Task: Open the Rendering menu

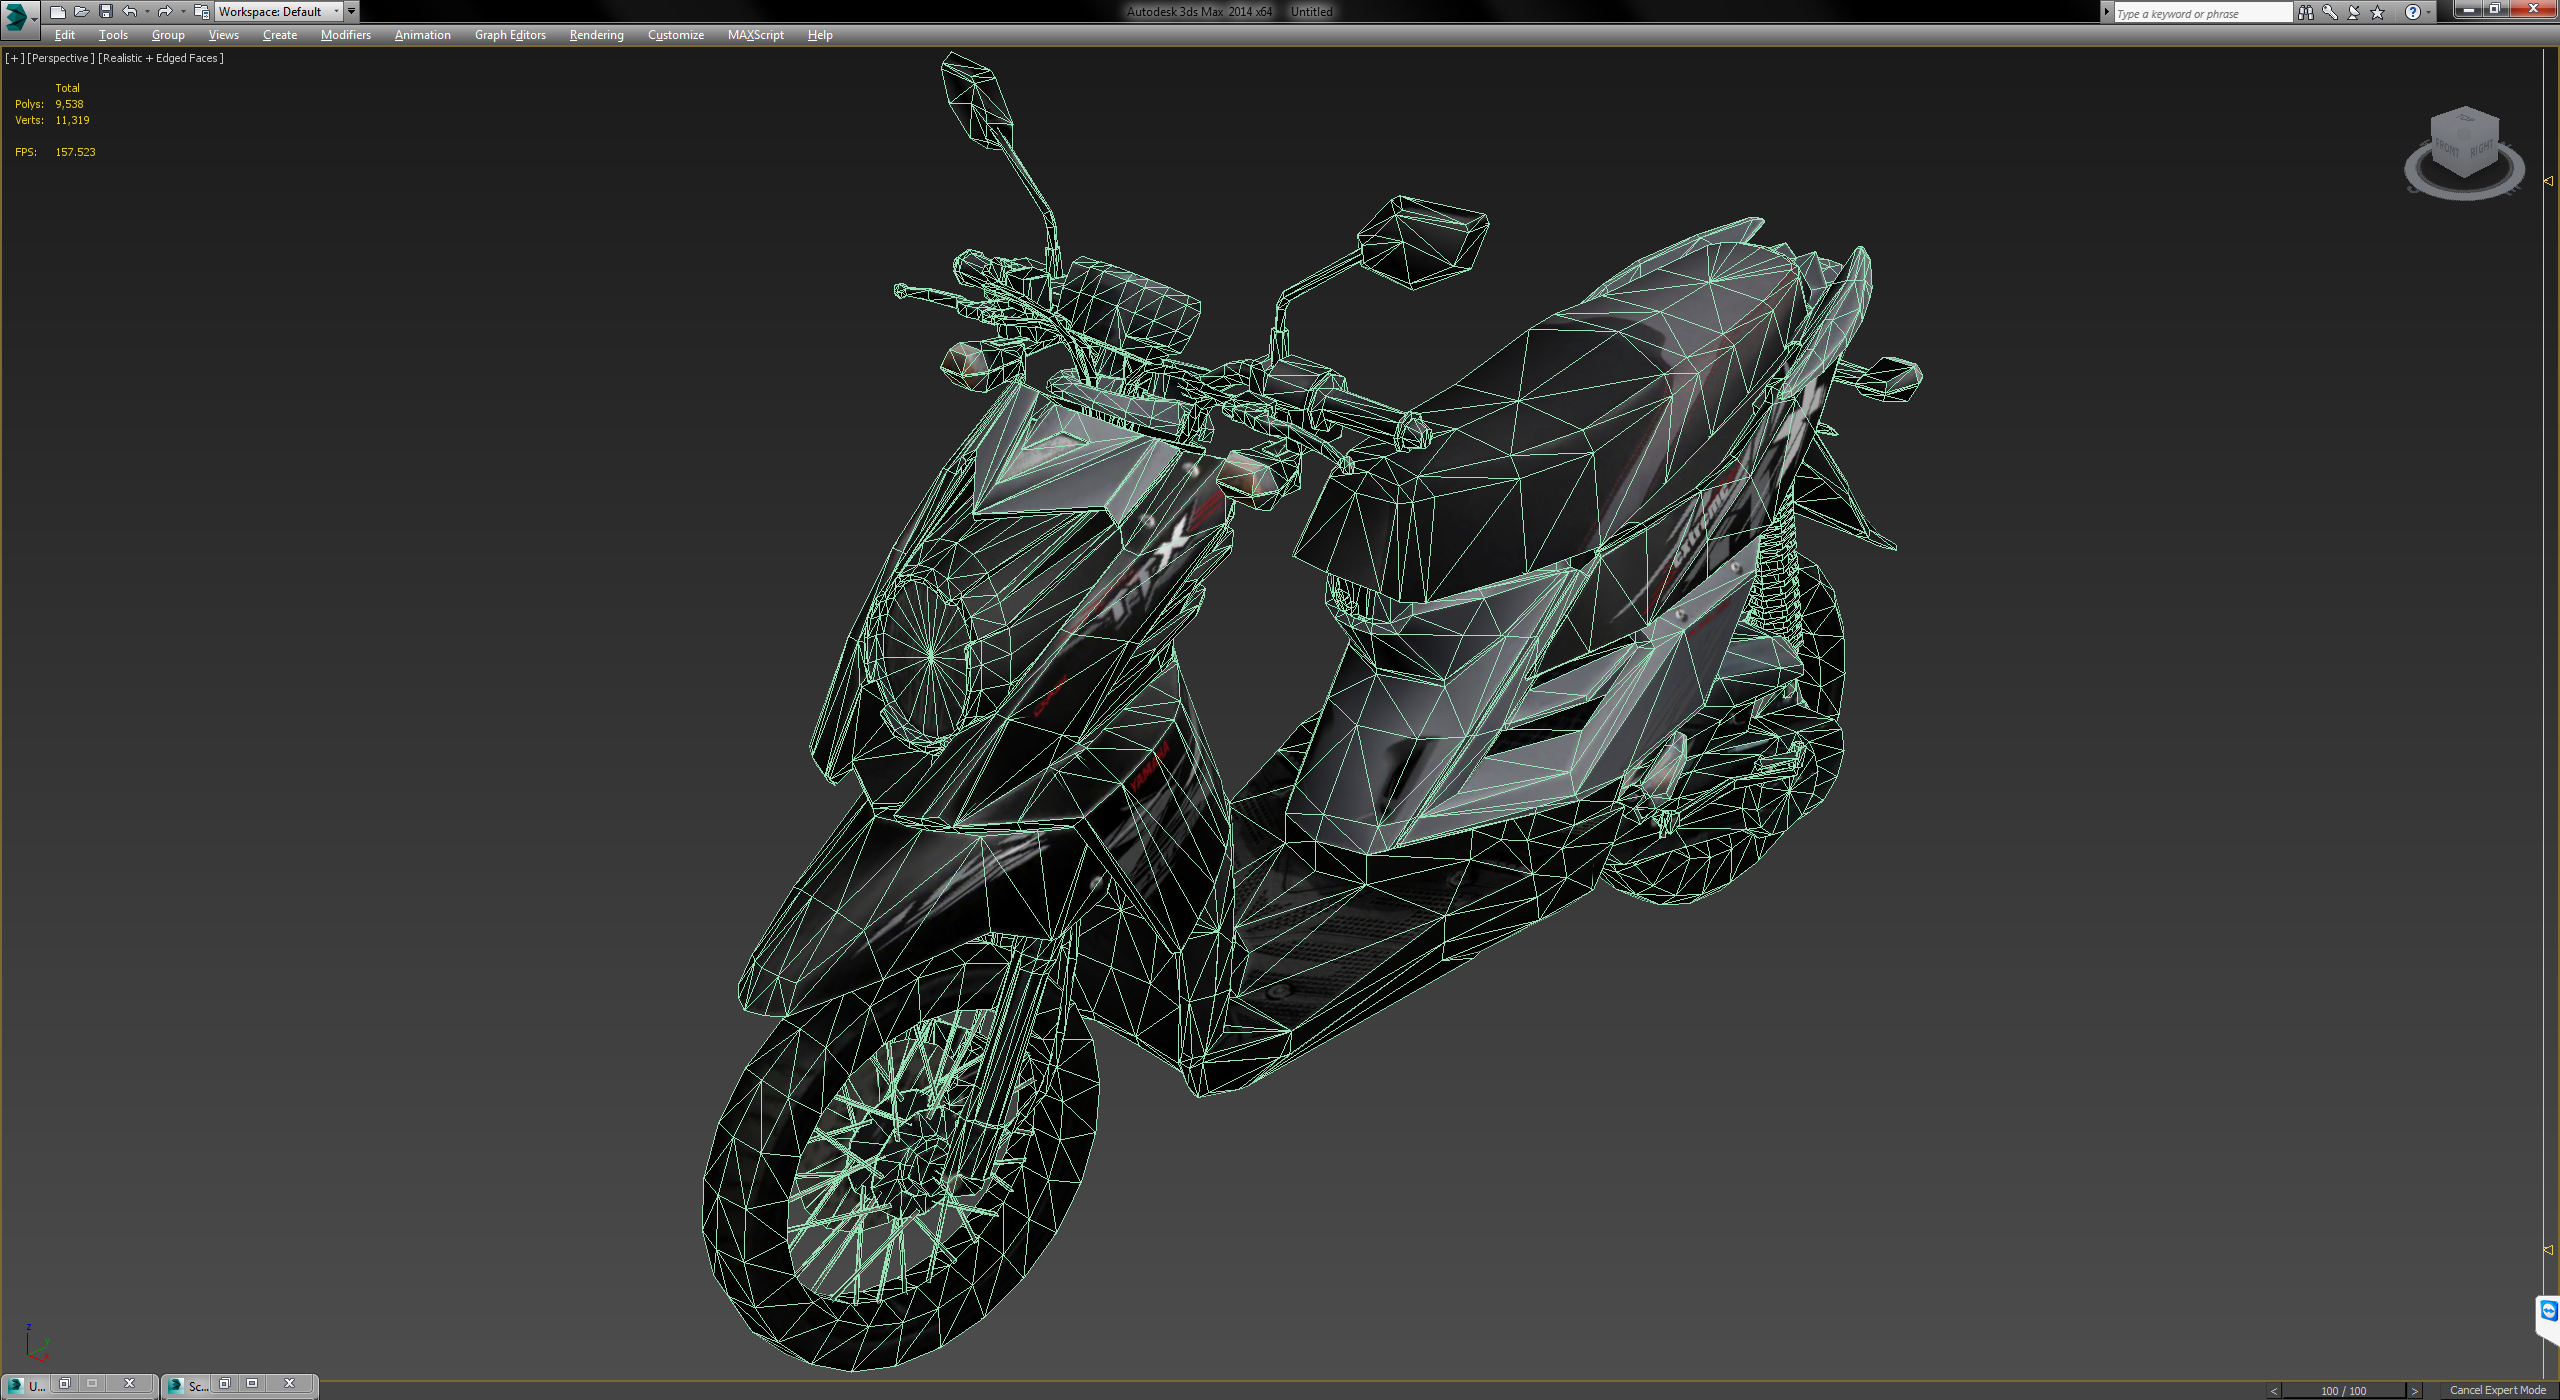Action: 595,34
